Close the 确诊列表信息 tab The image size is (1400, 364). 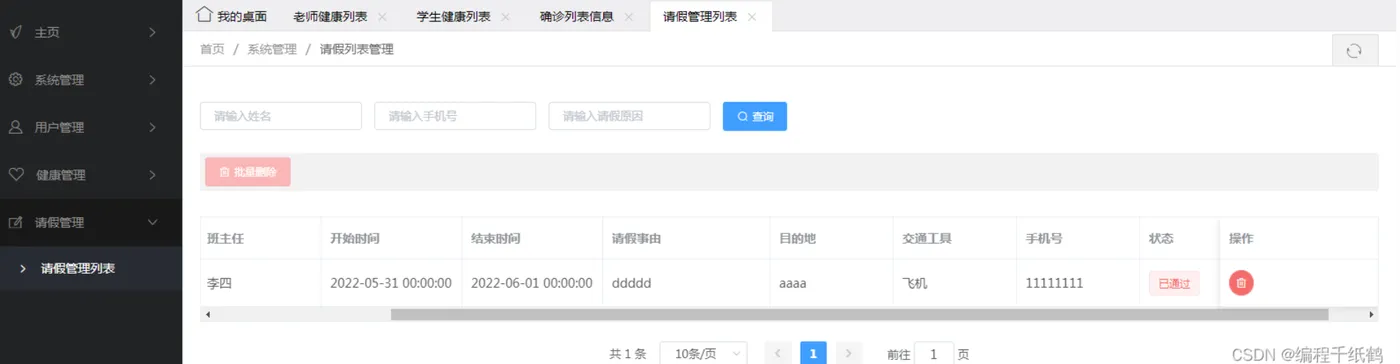pos(628,17)
